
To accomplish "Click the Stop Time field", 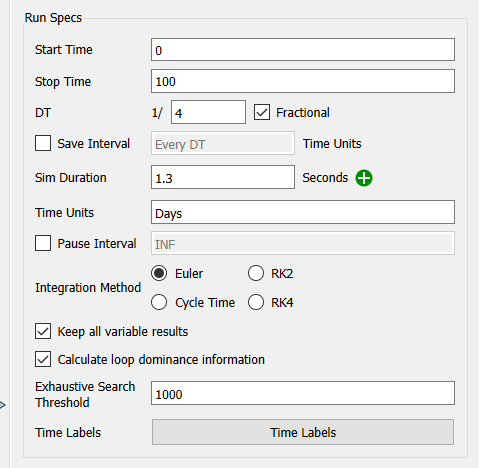I will [x=303, y=81].
